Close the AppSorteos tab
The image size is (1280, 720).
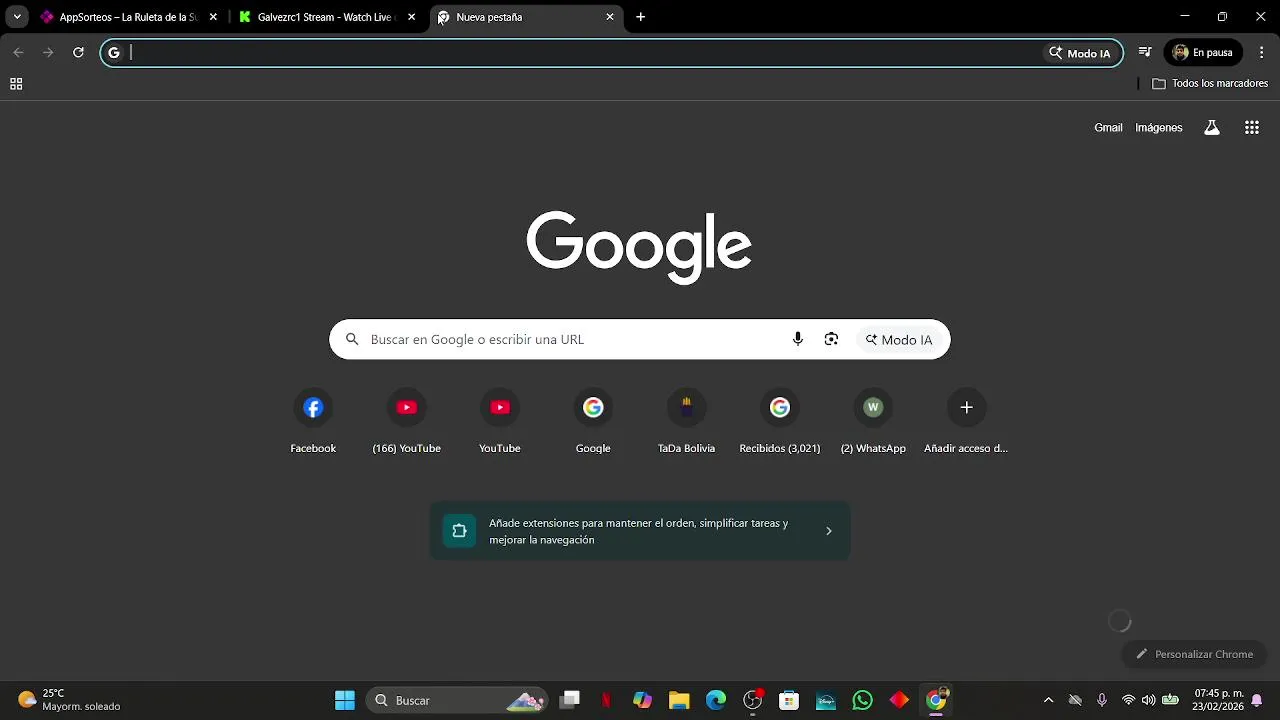coord(213,17)
